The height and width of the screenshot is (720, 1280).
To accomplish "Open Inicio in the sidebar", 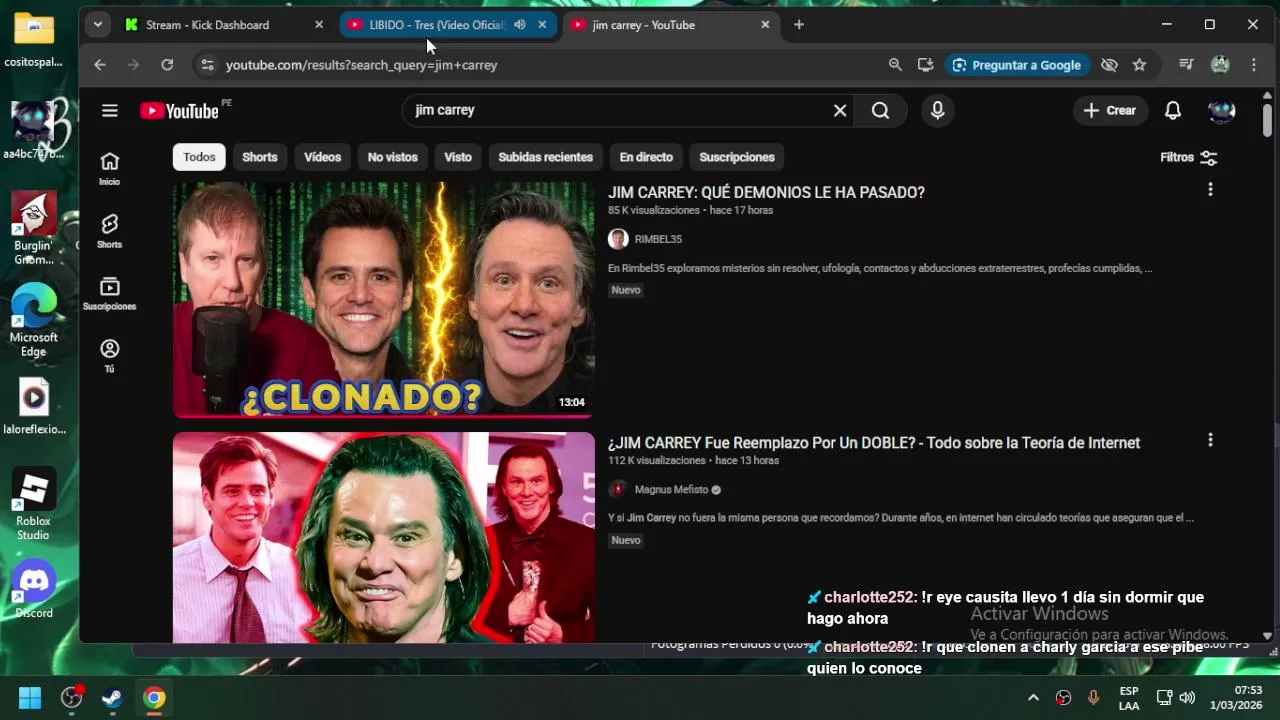I will coord(110,168).
